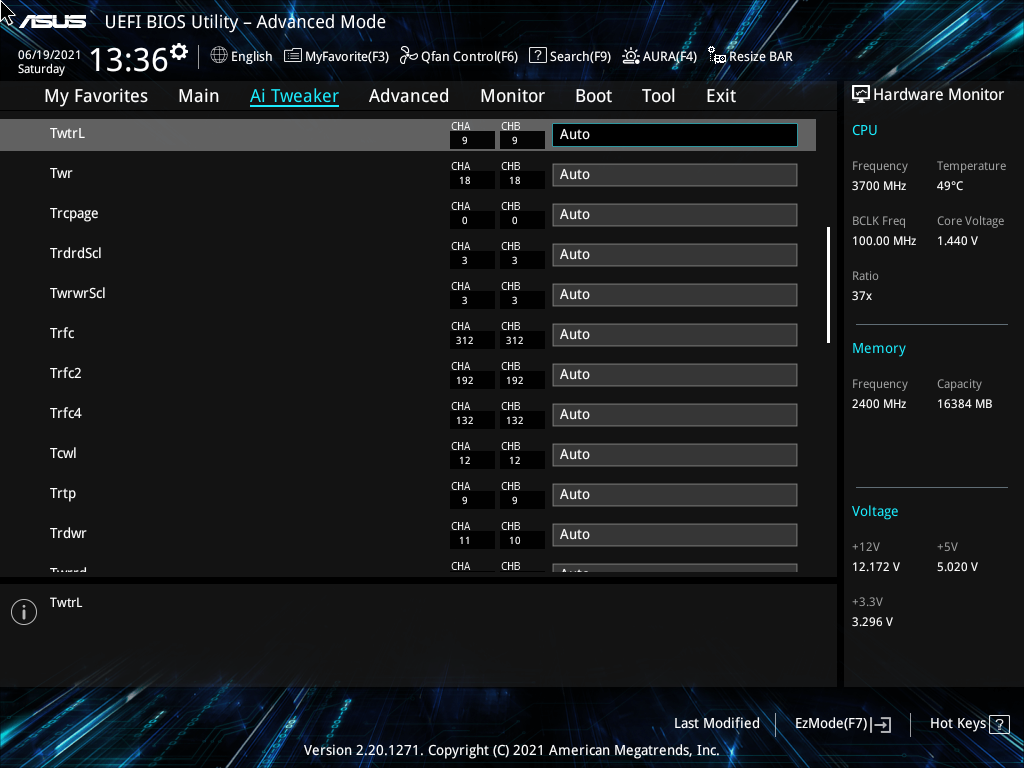Click the Hot Keys help icon
Screen dimensions: 1024x768
[1001, 723]
